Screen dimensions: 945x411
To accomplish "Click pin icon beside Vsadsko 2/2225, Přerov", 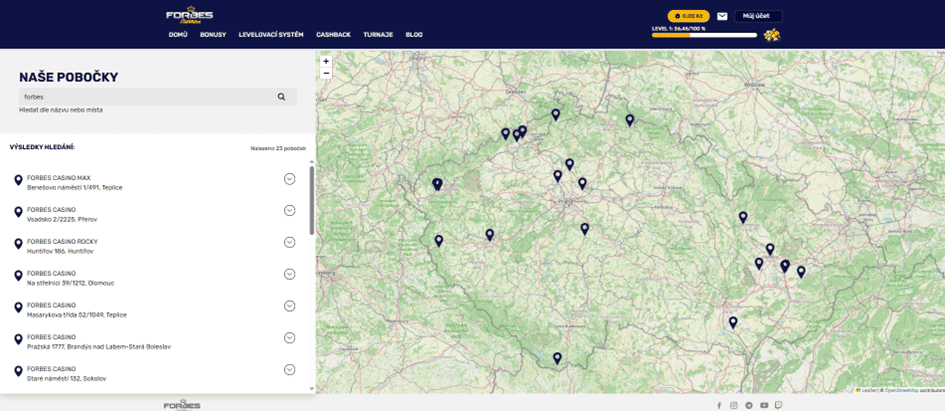I will coord(18,212).
